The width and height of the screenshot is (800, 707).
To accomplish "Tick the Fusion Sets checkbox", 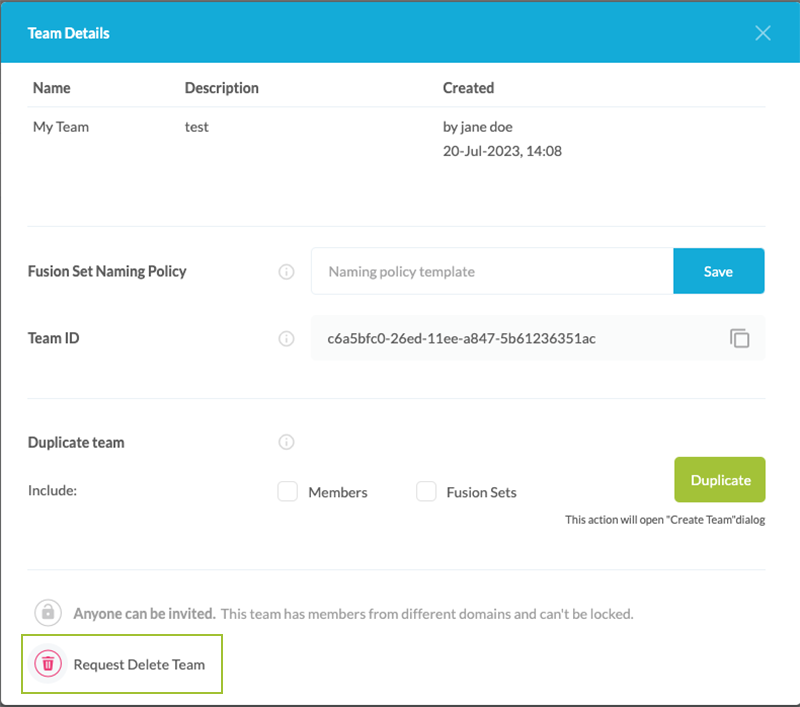I will pos(427,492).
